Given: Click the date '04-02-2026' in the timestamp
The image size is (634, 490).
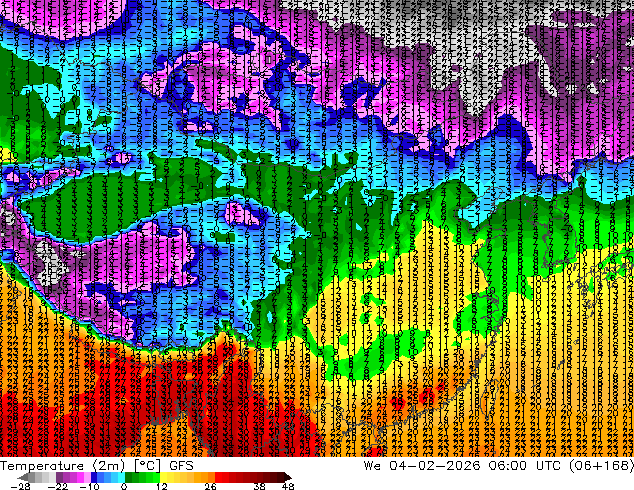Looking at the screenshot, I should point(434,466).
